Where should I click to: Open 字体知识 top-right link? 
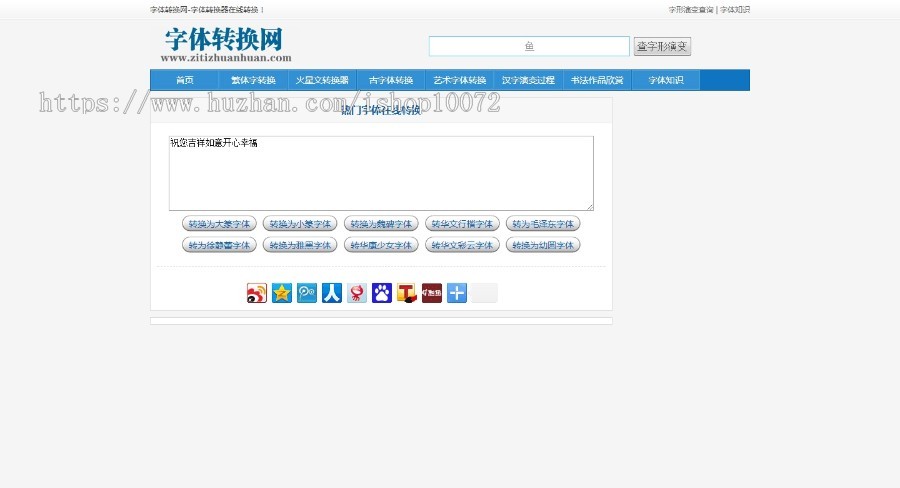pyautogui.click(x=735, y=10)
